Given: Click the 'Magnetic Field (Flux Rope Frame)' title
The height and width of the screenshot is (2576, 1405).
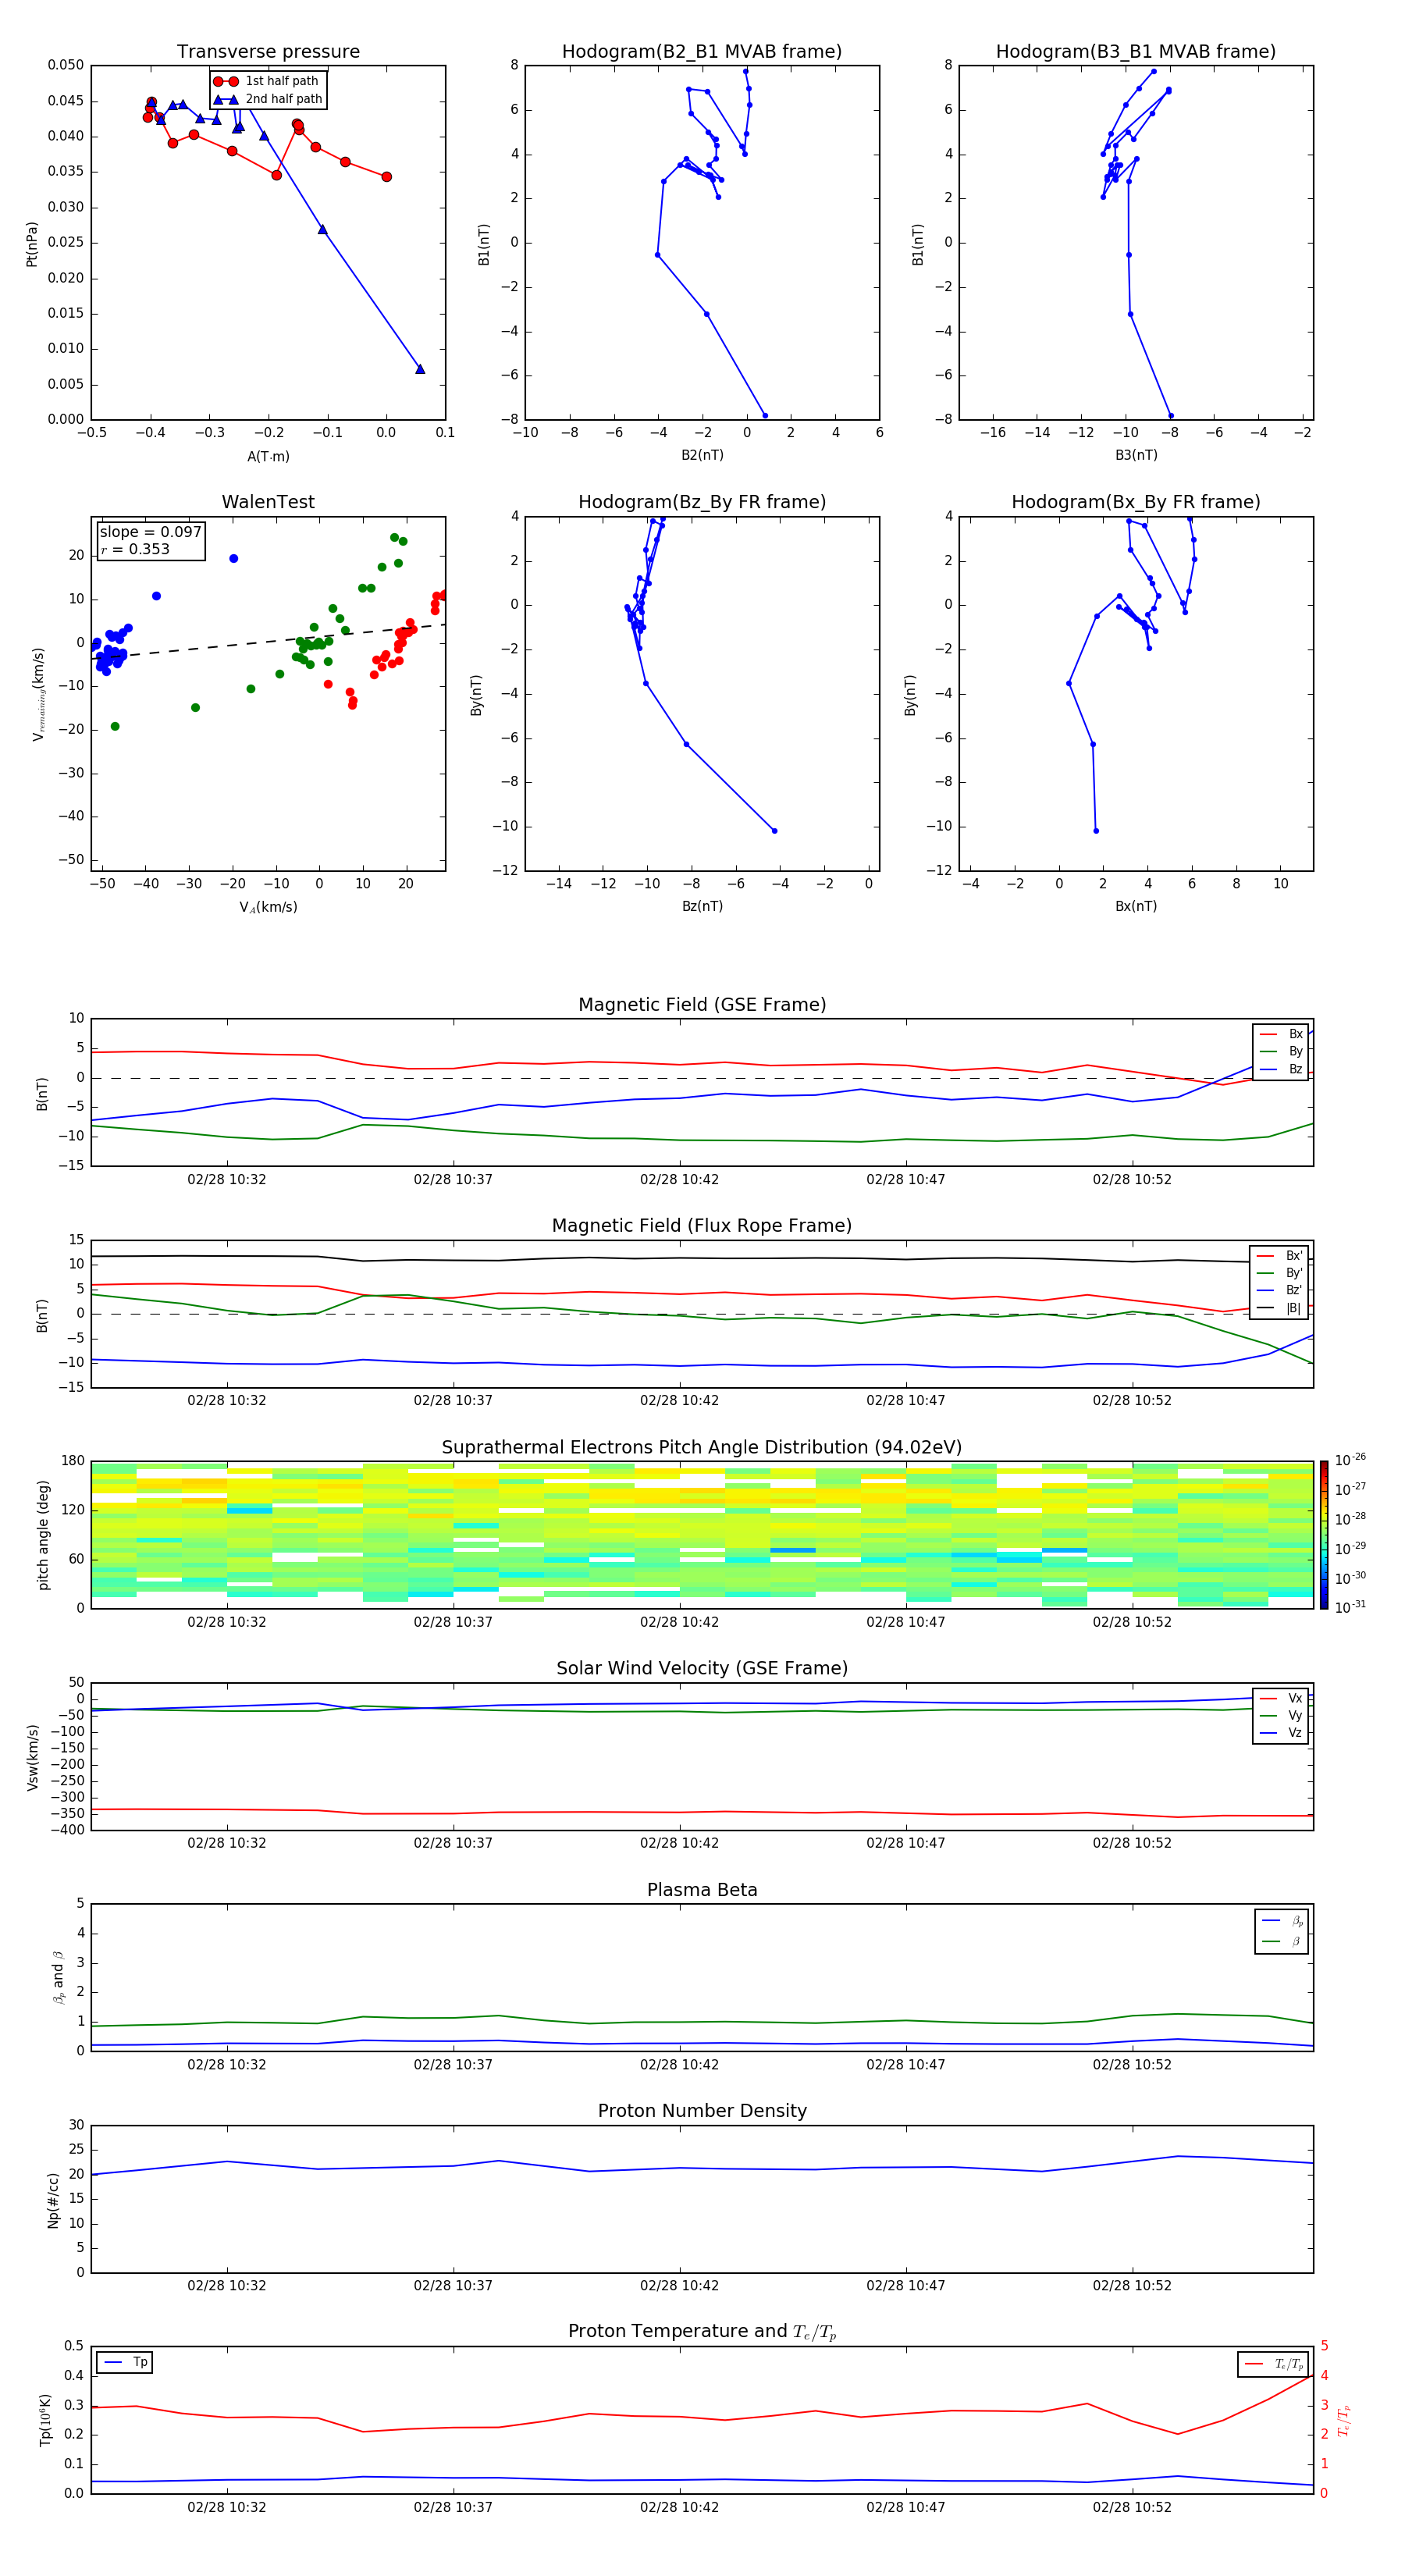Looking at the screenshot, I should pos(702,1226).
